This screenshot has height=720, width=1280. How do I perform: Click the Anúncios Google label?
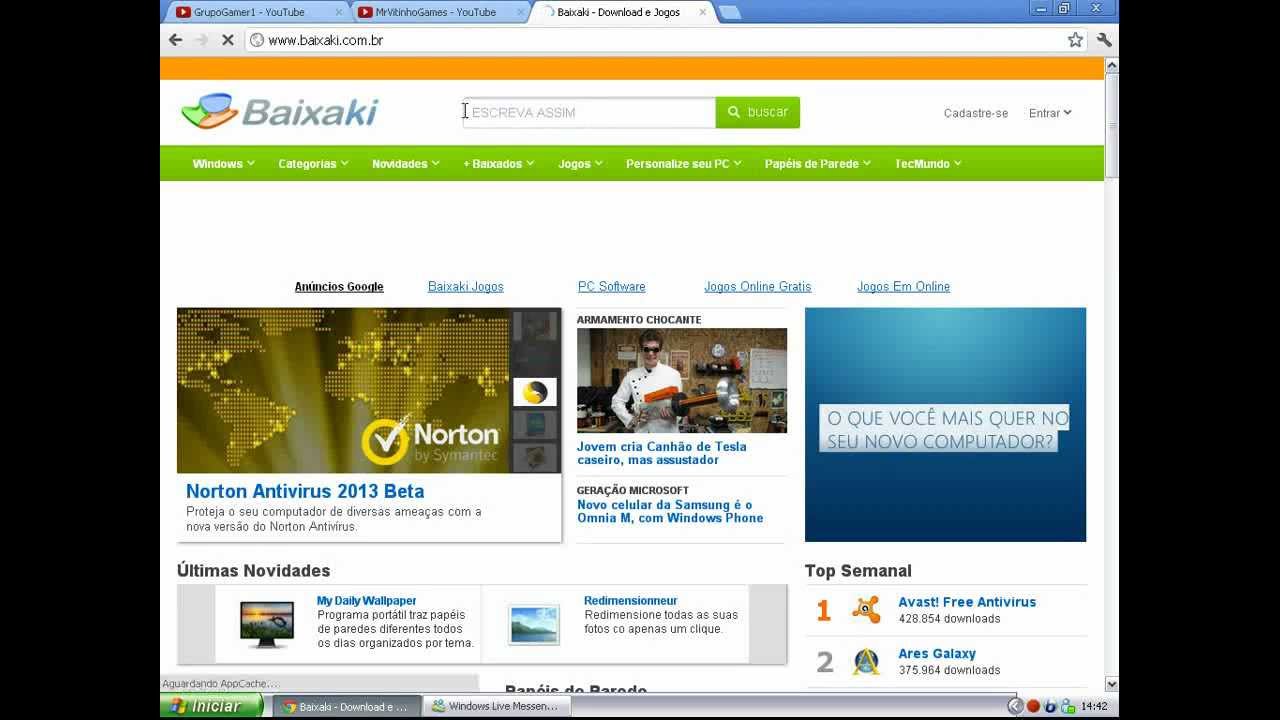point(339,286)
